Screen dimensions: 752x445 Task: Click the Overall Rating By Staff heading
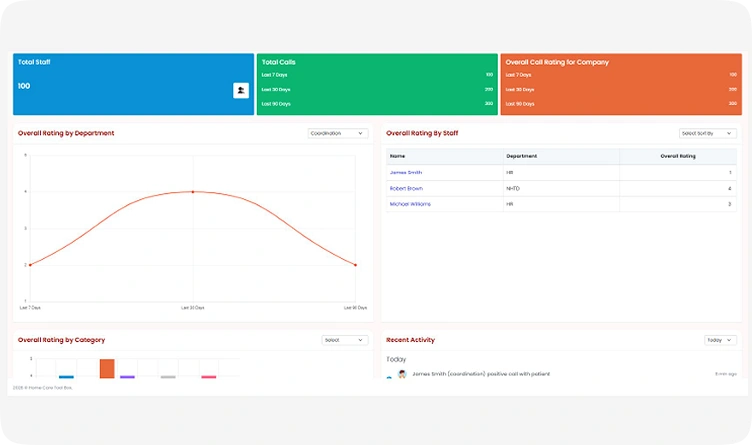pyautogui.click(x=422, y=133)
